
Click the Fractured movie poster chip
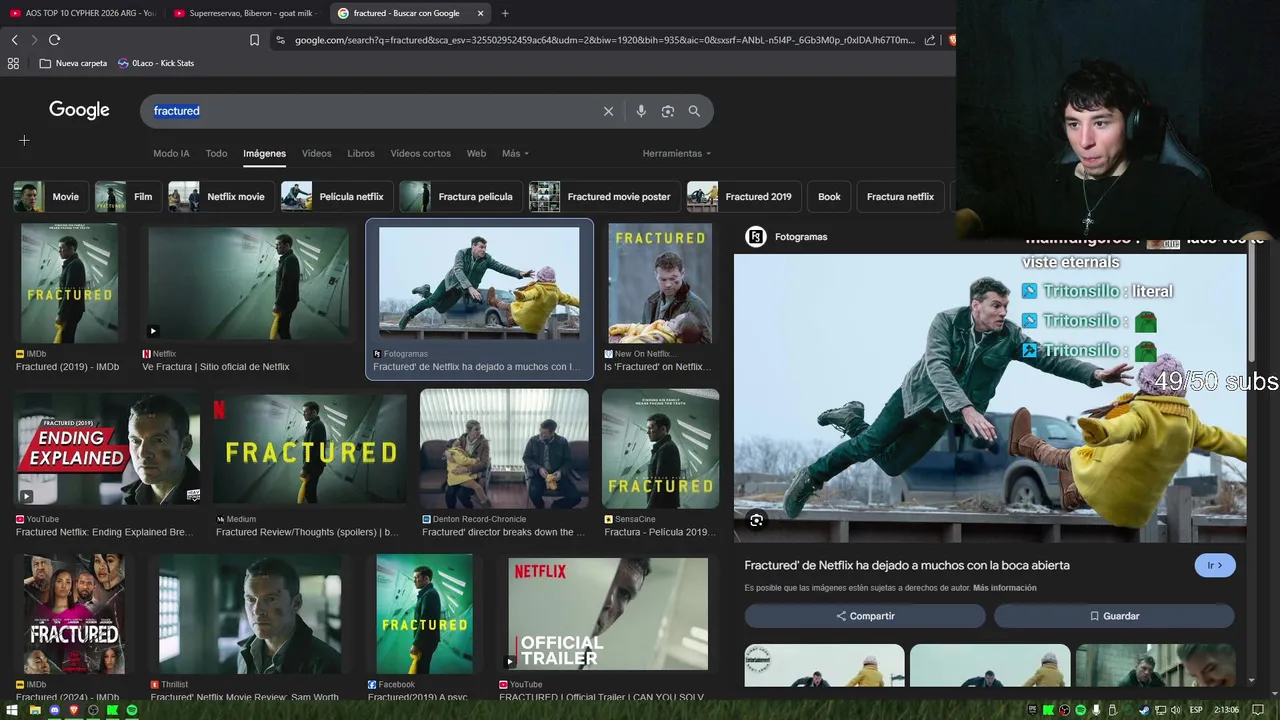604,197
